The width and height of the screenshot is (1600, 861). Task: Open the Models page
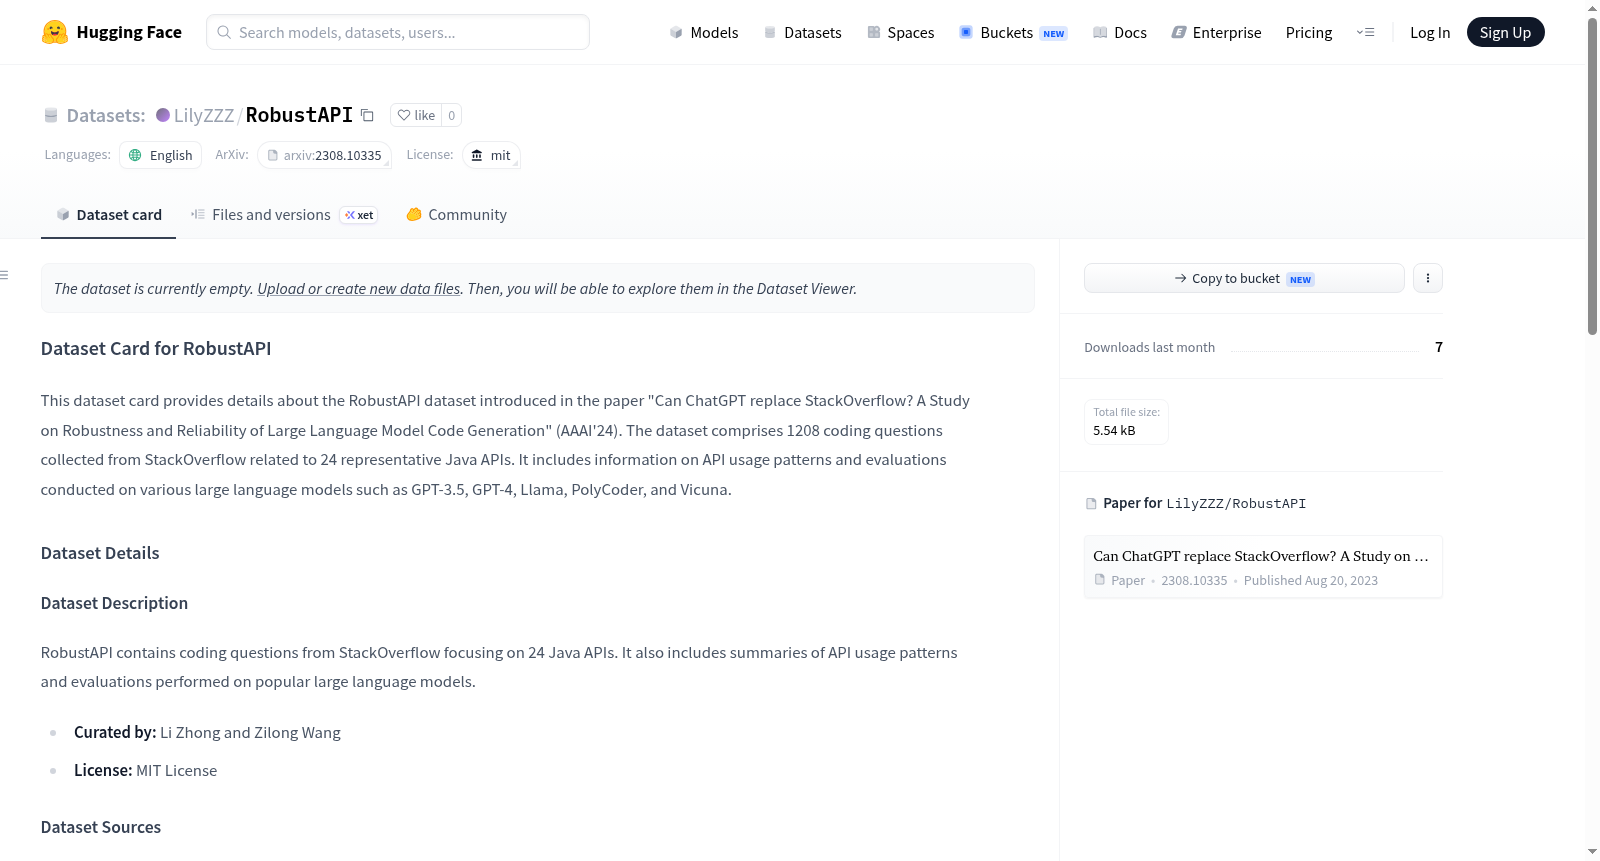(704, 32)
